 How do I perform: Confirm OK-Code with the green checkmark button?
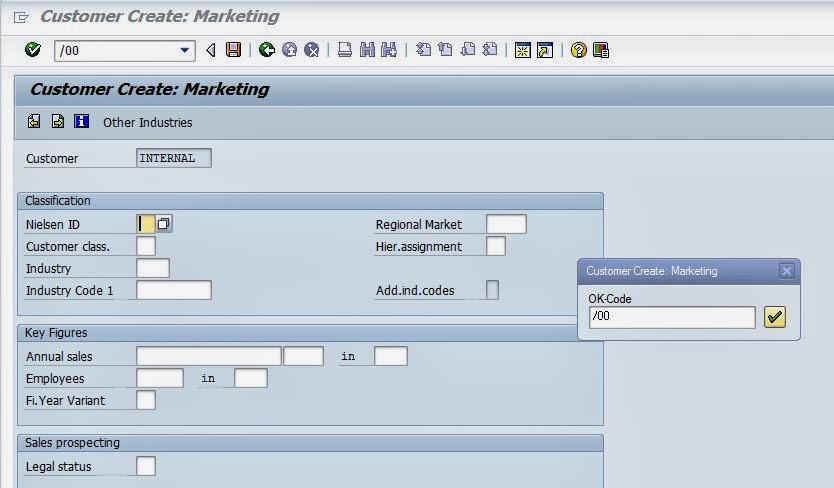coord(775,317)
